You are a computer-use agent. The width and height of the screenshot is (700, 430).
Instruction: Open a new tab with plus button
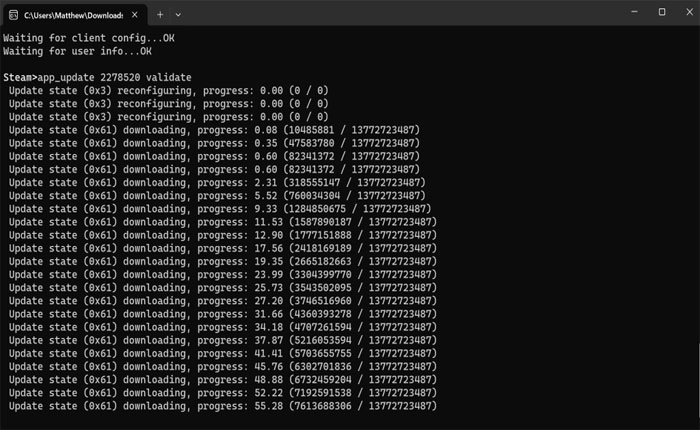click(160, 14)
